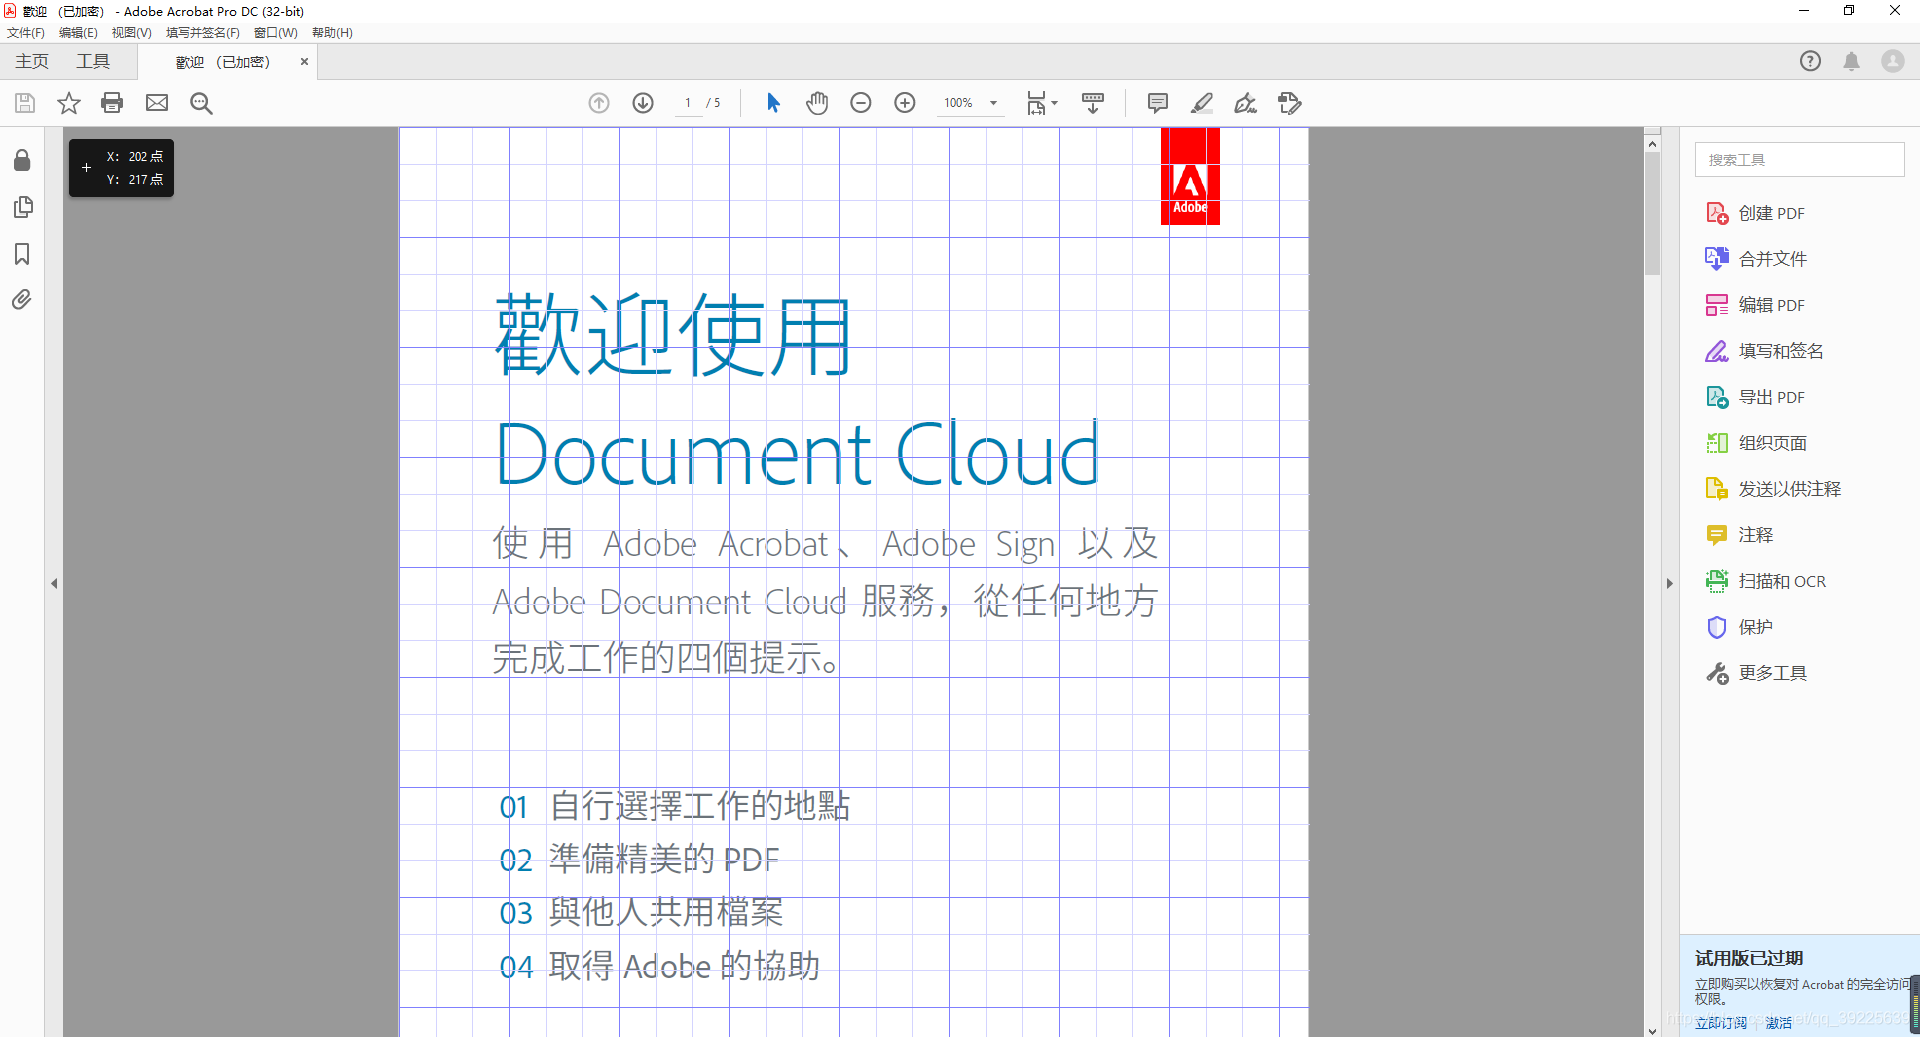Open the 导出 PDF tool
Viewport: 1920px width, 1037px height.
pos(1755,397)
